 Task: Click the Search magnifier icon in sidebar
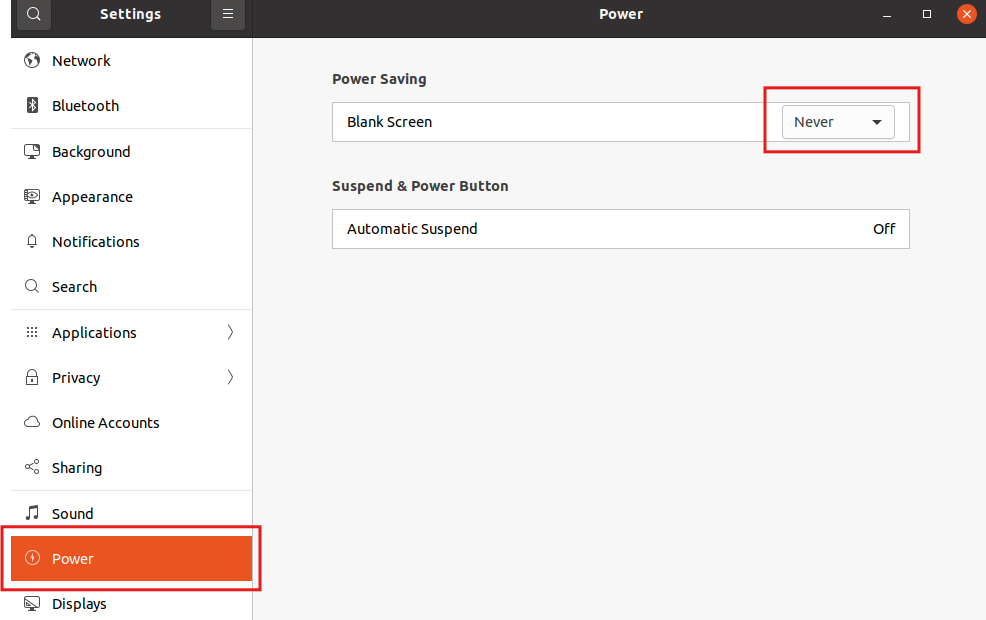point(32,287)
